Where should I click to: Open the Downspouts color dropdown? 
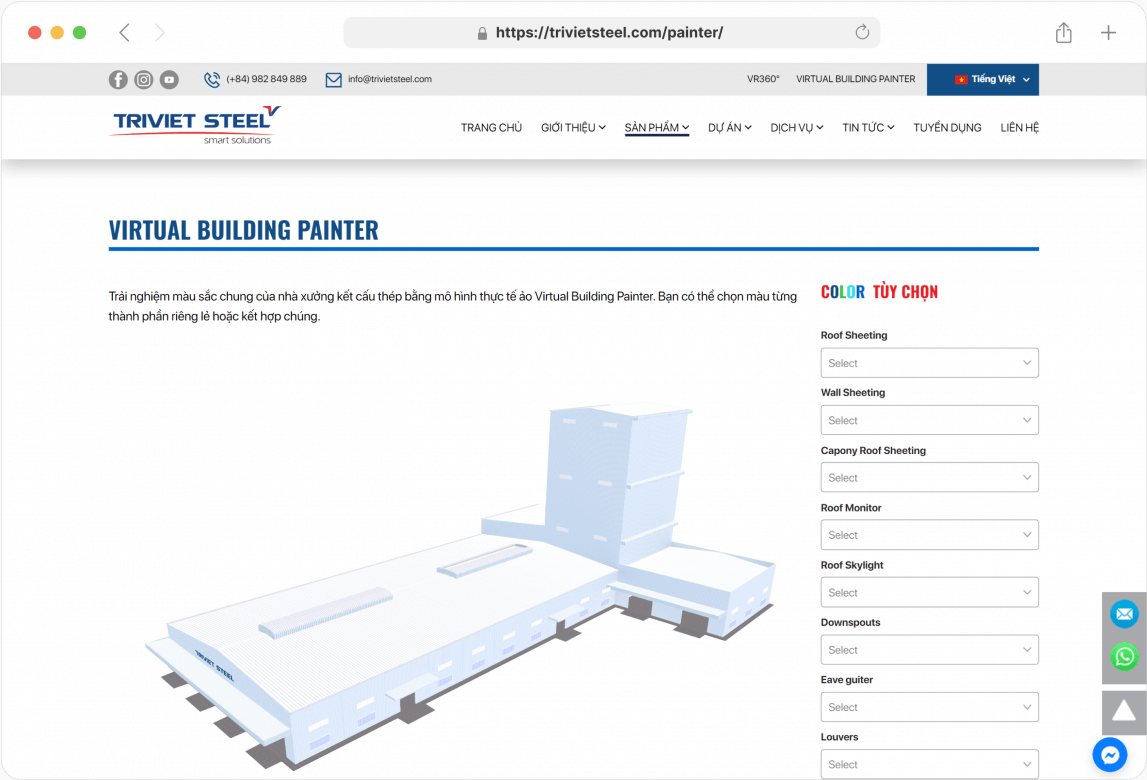coord(929,650)
